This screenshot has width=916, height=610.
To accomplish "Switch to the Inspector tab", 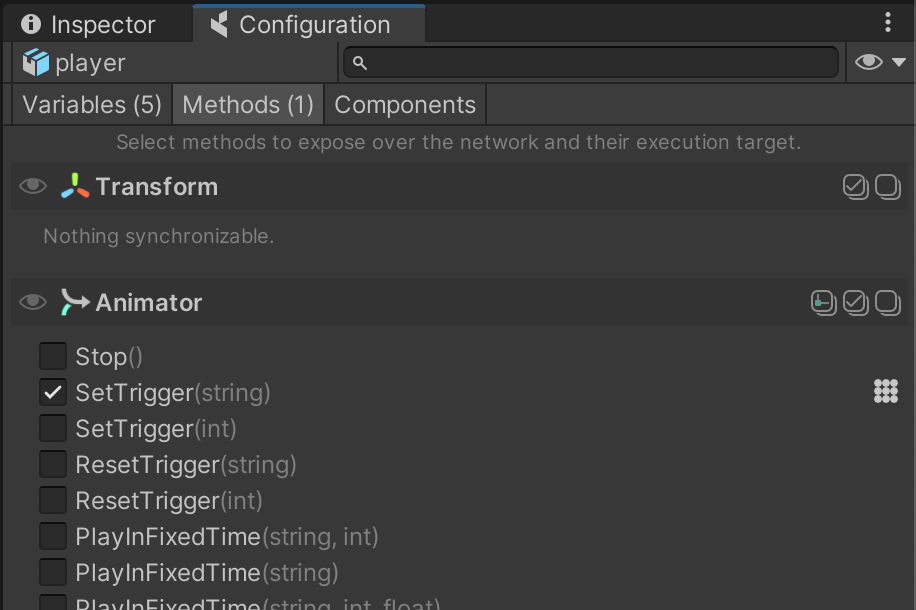I will [89, 25].
